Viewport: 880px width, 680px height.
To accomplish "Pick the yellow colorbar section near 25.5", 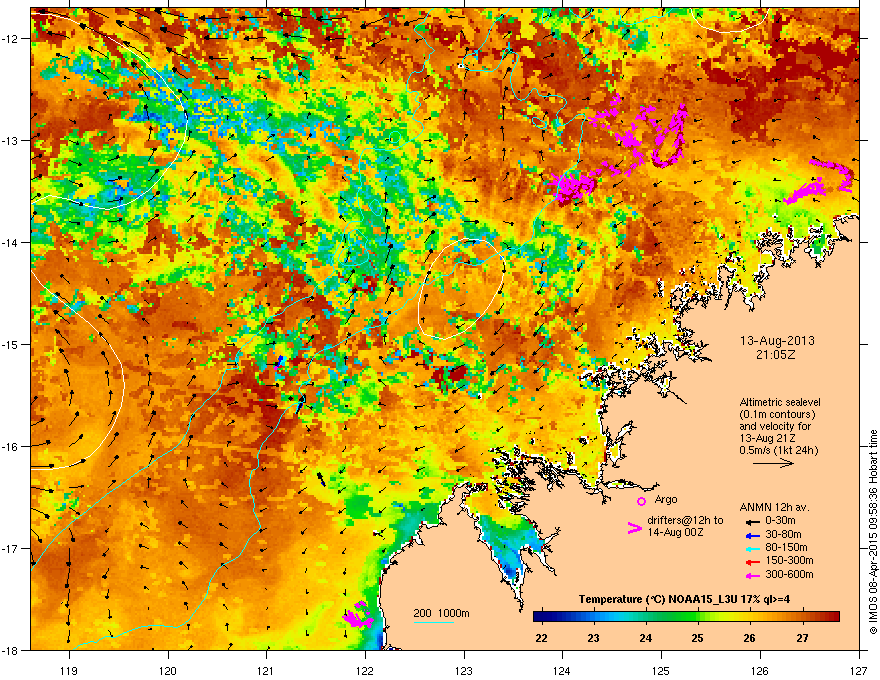I will pos(724,617).
